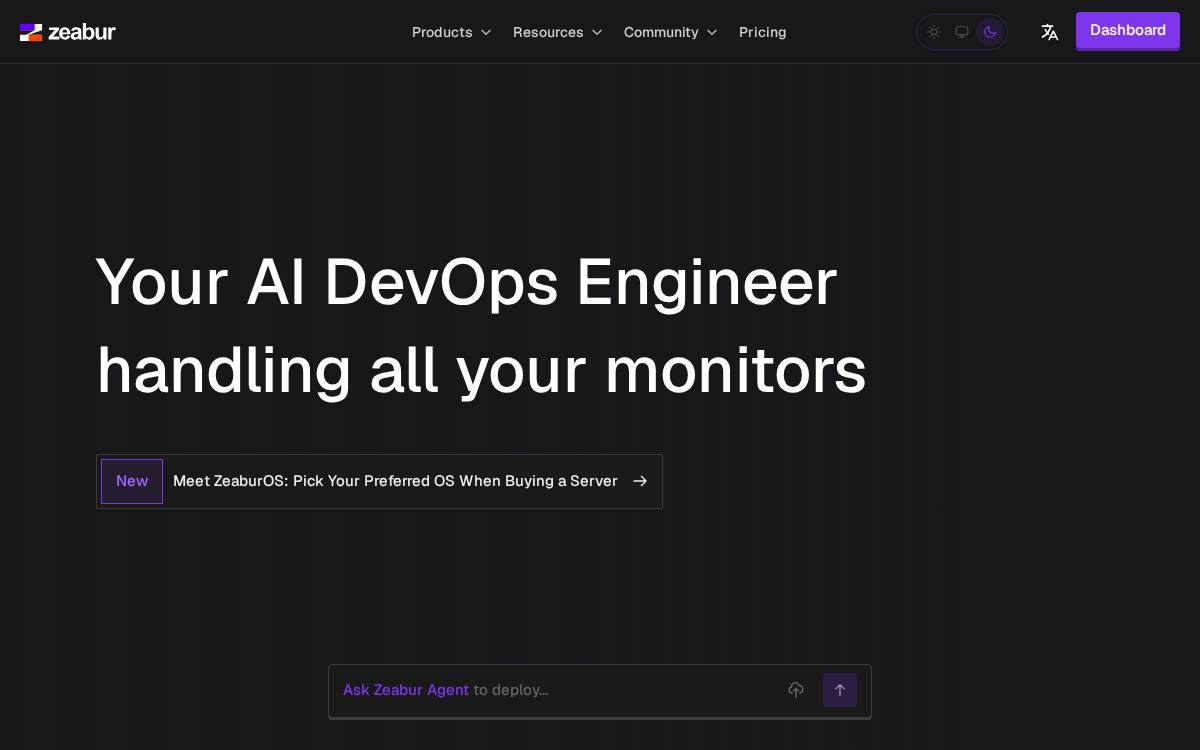This screenshot has height=750, width=1200.
Task: Expand the Community menu
Action: pyautogui.click(x=671, y=32)
